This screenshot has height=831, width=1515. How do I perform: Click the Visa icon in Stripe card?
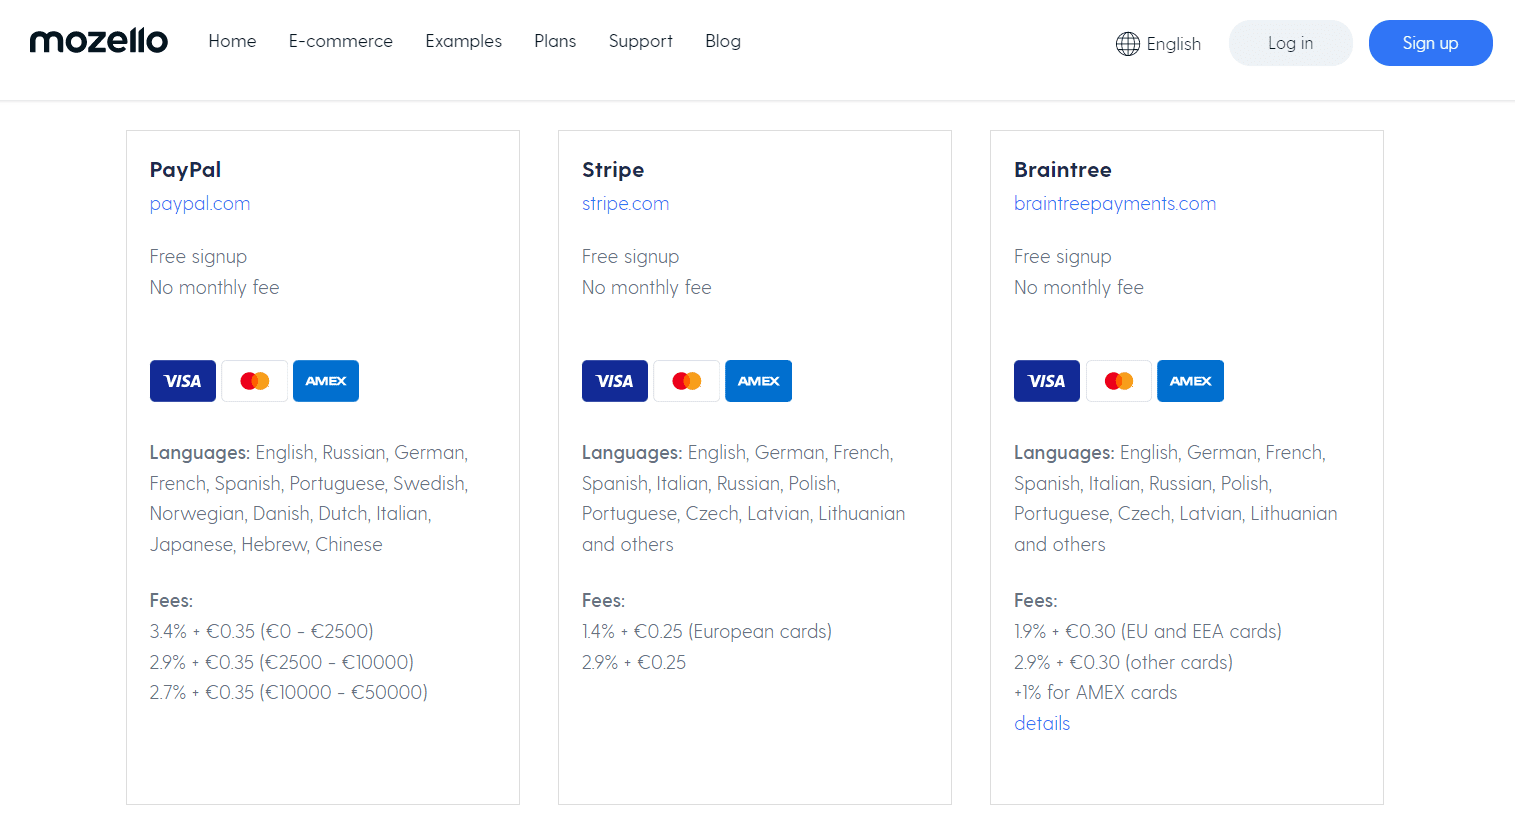615,381
